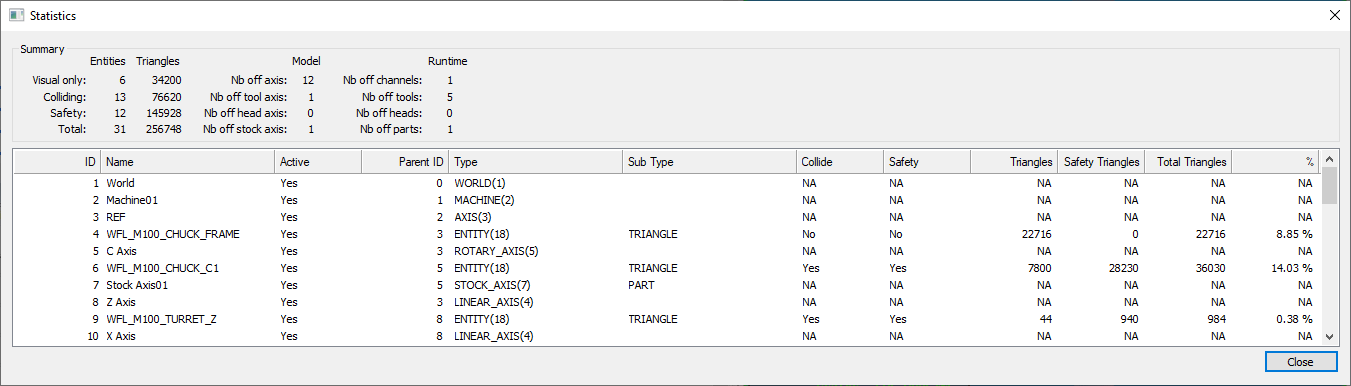Select the Z Axis row
Image resolution: width=1351 pixels, height=386 pixels.
[x=666, y=302]
